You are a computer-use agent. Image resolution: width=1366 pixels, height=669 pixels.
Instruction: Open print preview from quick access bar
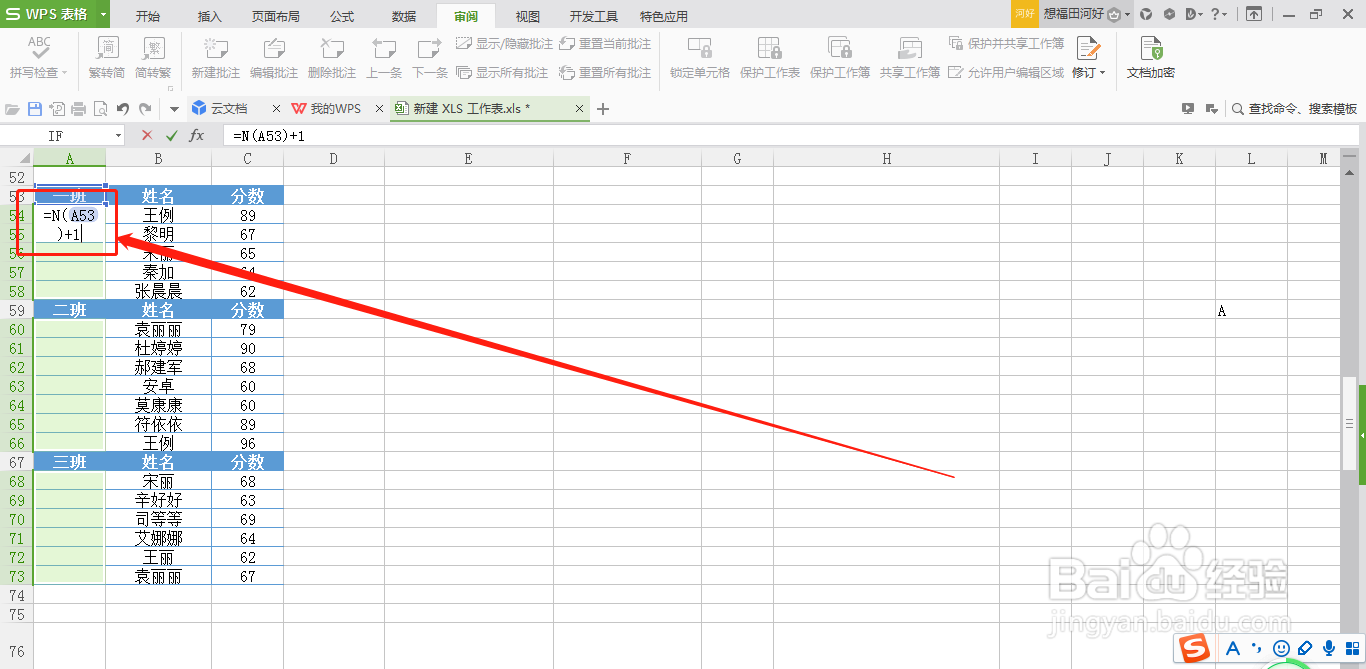pyautogui.click(x=100, y=109)
